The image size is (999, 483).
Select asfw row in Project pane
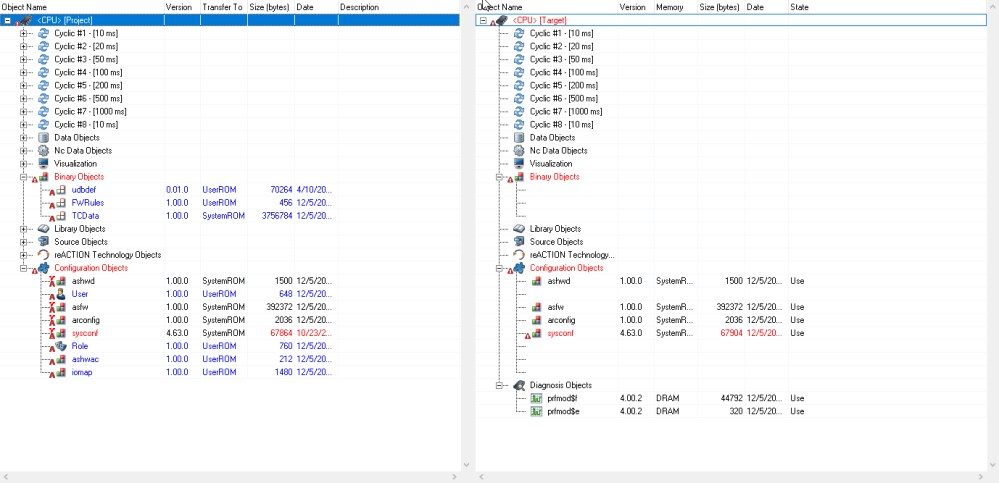coord(230,307)
